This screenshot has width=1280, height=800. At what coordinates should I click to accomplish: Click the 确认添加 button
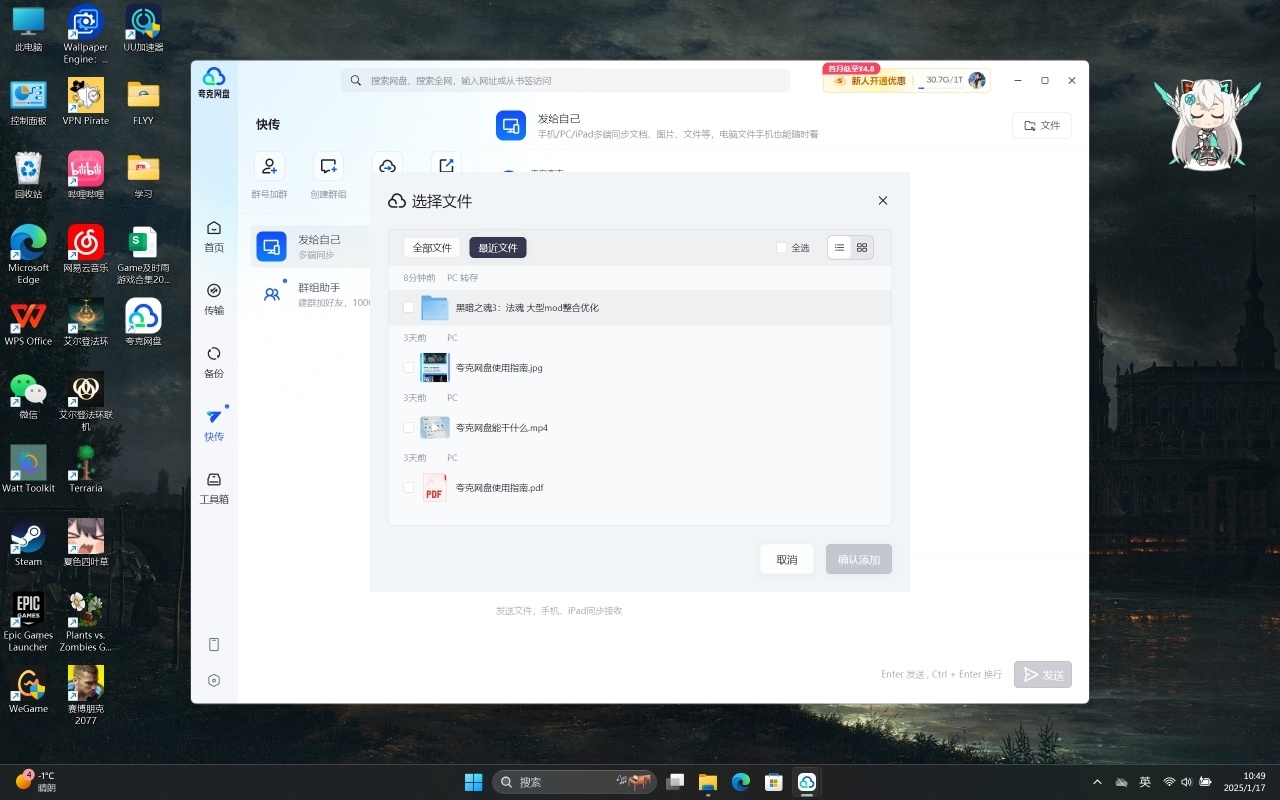click(859, 559)
